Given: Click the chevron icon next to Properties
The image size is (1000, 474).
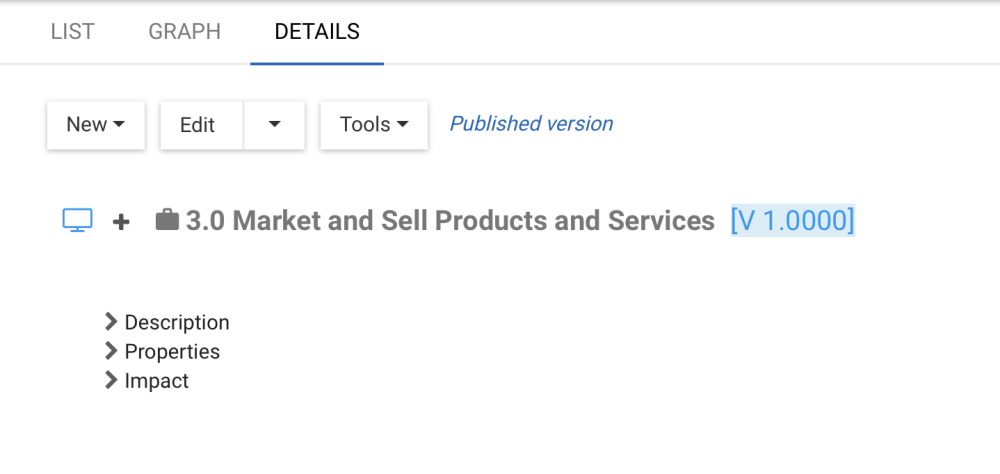Looking at the screenshot, I should [111, 351].
